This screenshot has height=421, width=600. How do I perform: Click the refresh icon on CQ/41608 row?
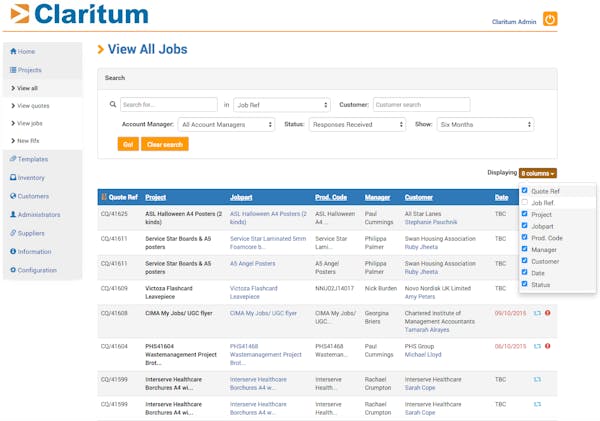click(x=537, y=313)
